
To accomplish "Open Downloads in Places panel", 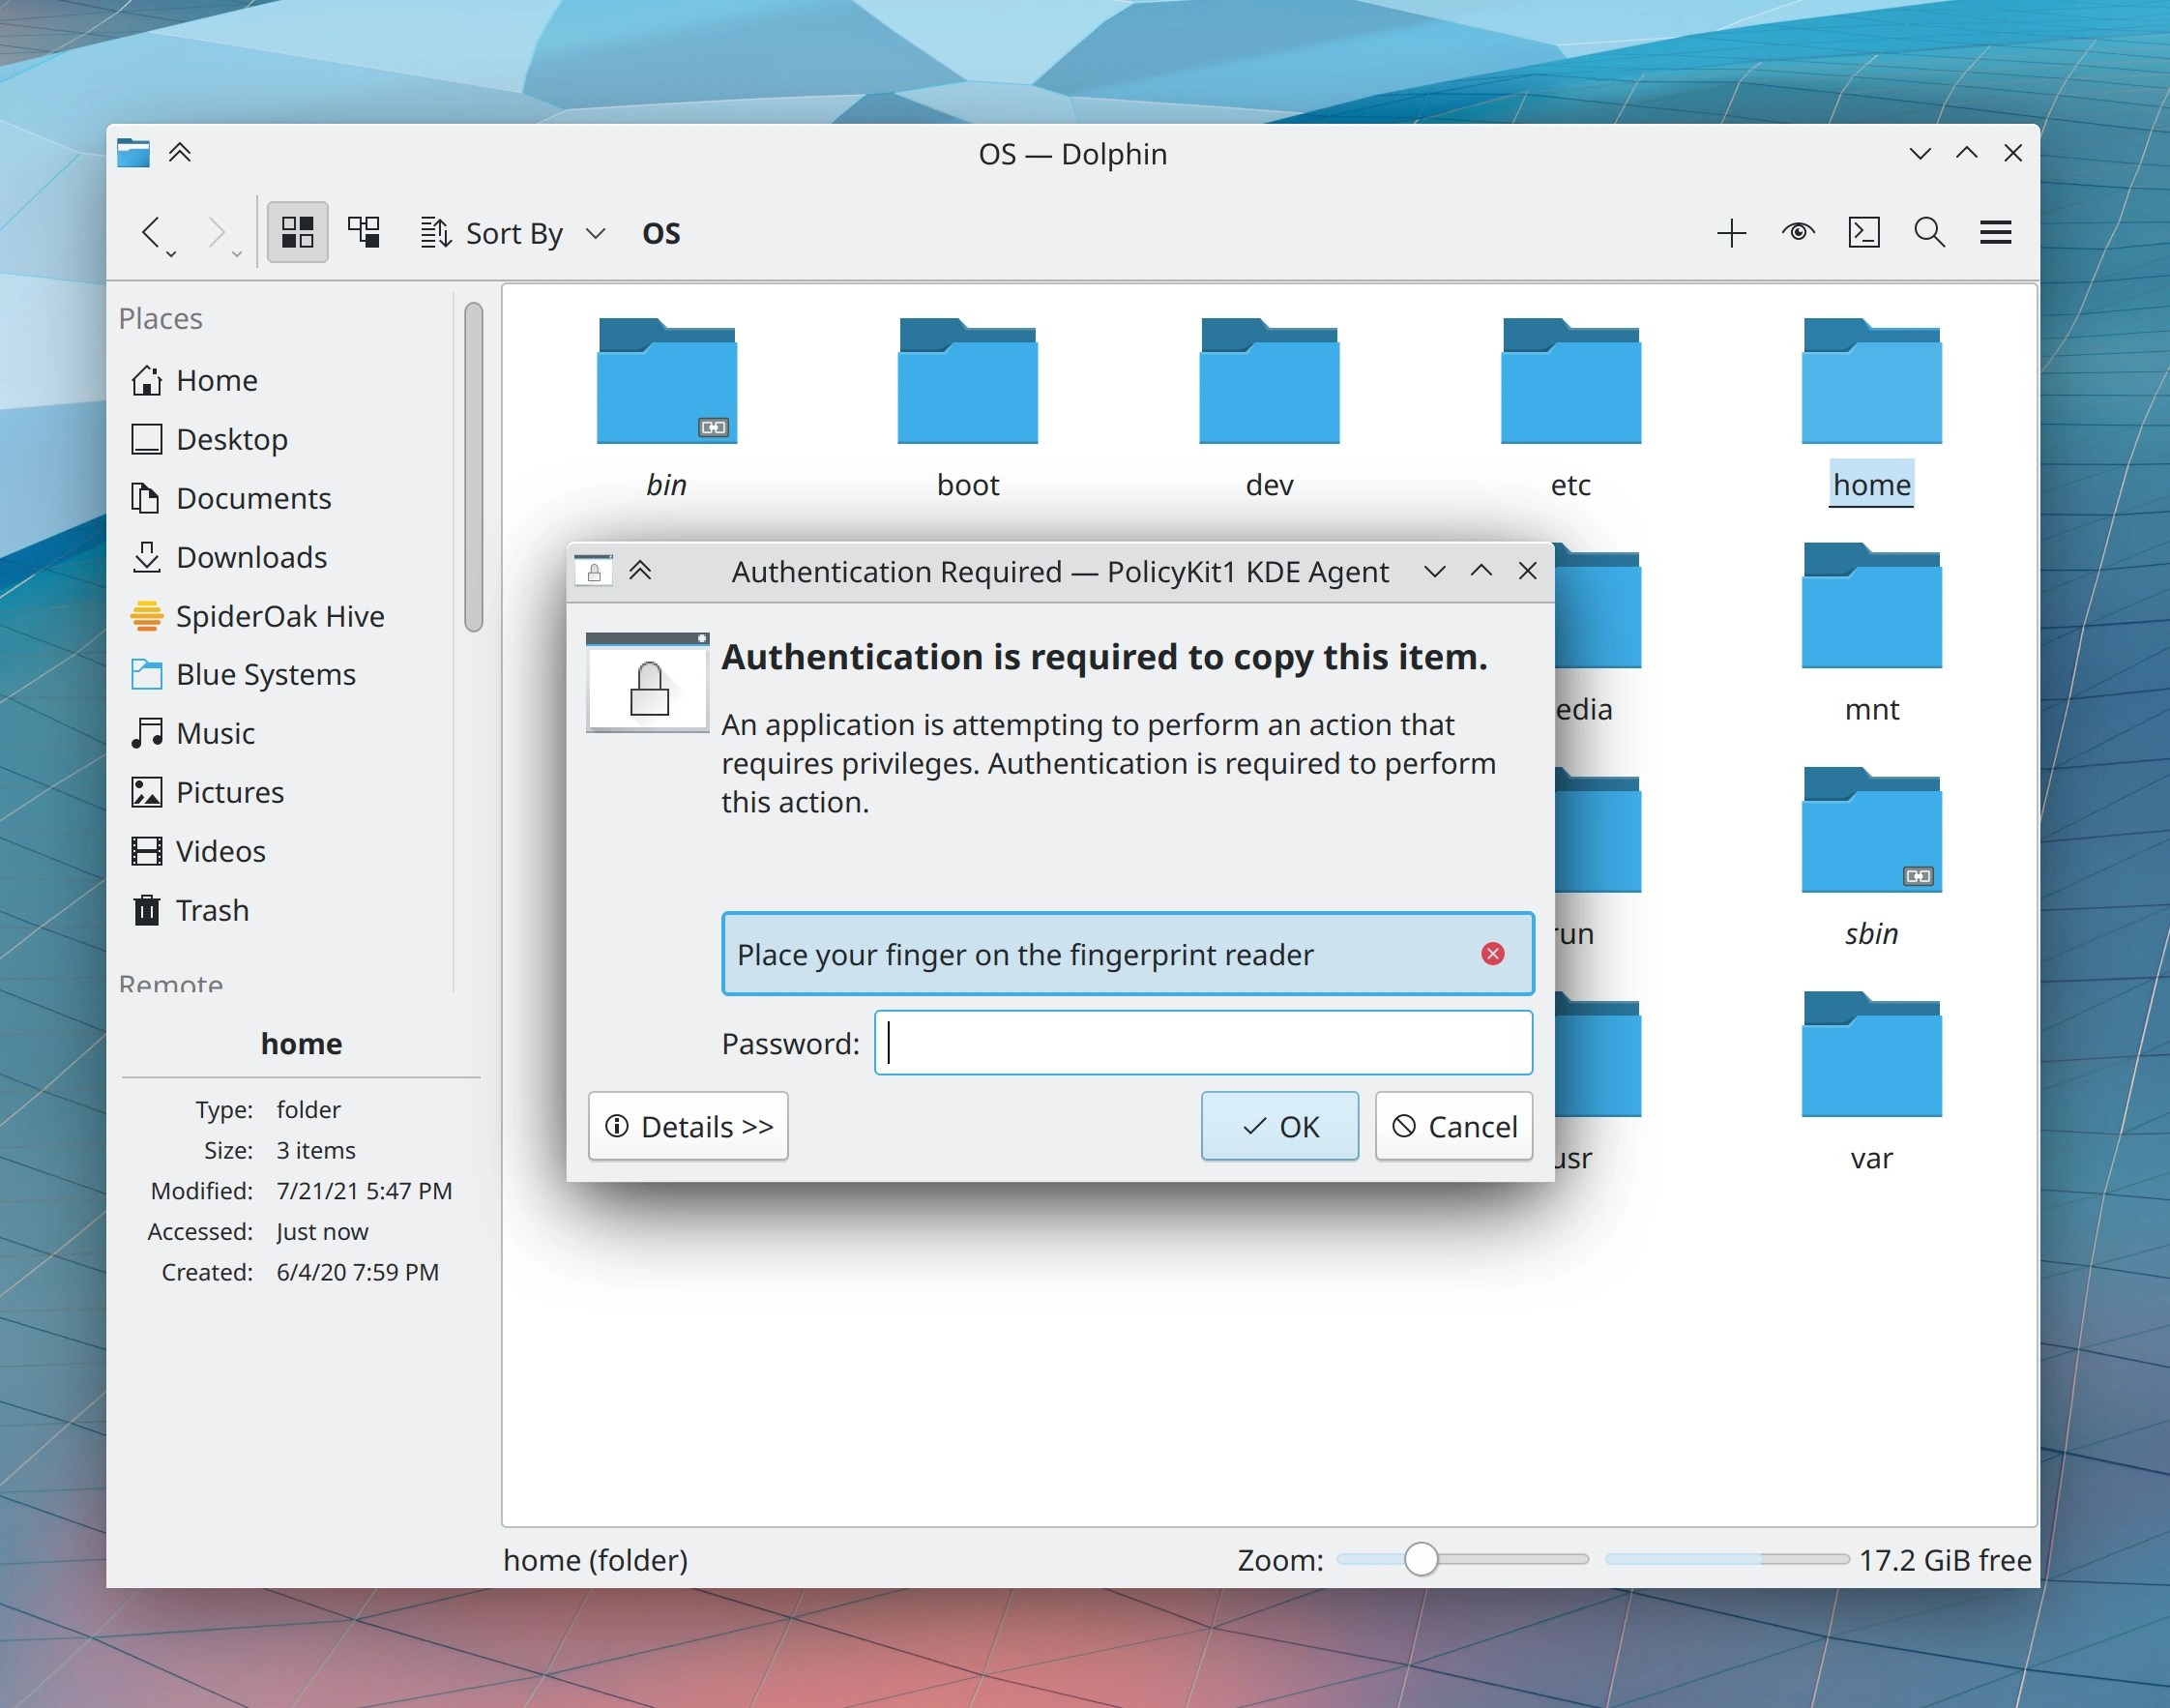I will pos(251,557).
